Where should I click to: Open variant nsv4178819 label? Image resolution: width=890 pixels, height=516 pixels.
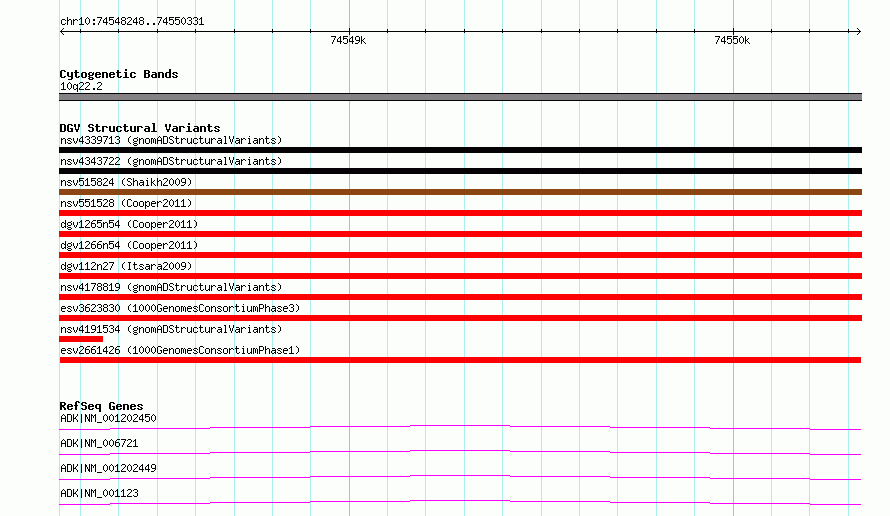(171, 287)
